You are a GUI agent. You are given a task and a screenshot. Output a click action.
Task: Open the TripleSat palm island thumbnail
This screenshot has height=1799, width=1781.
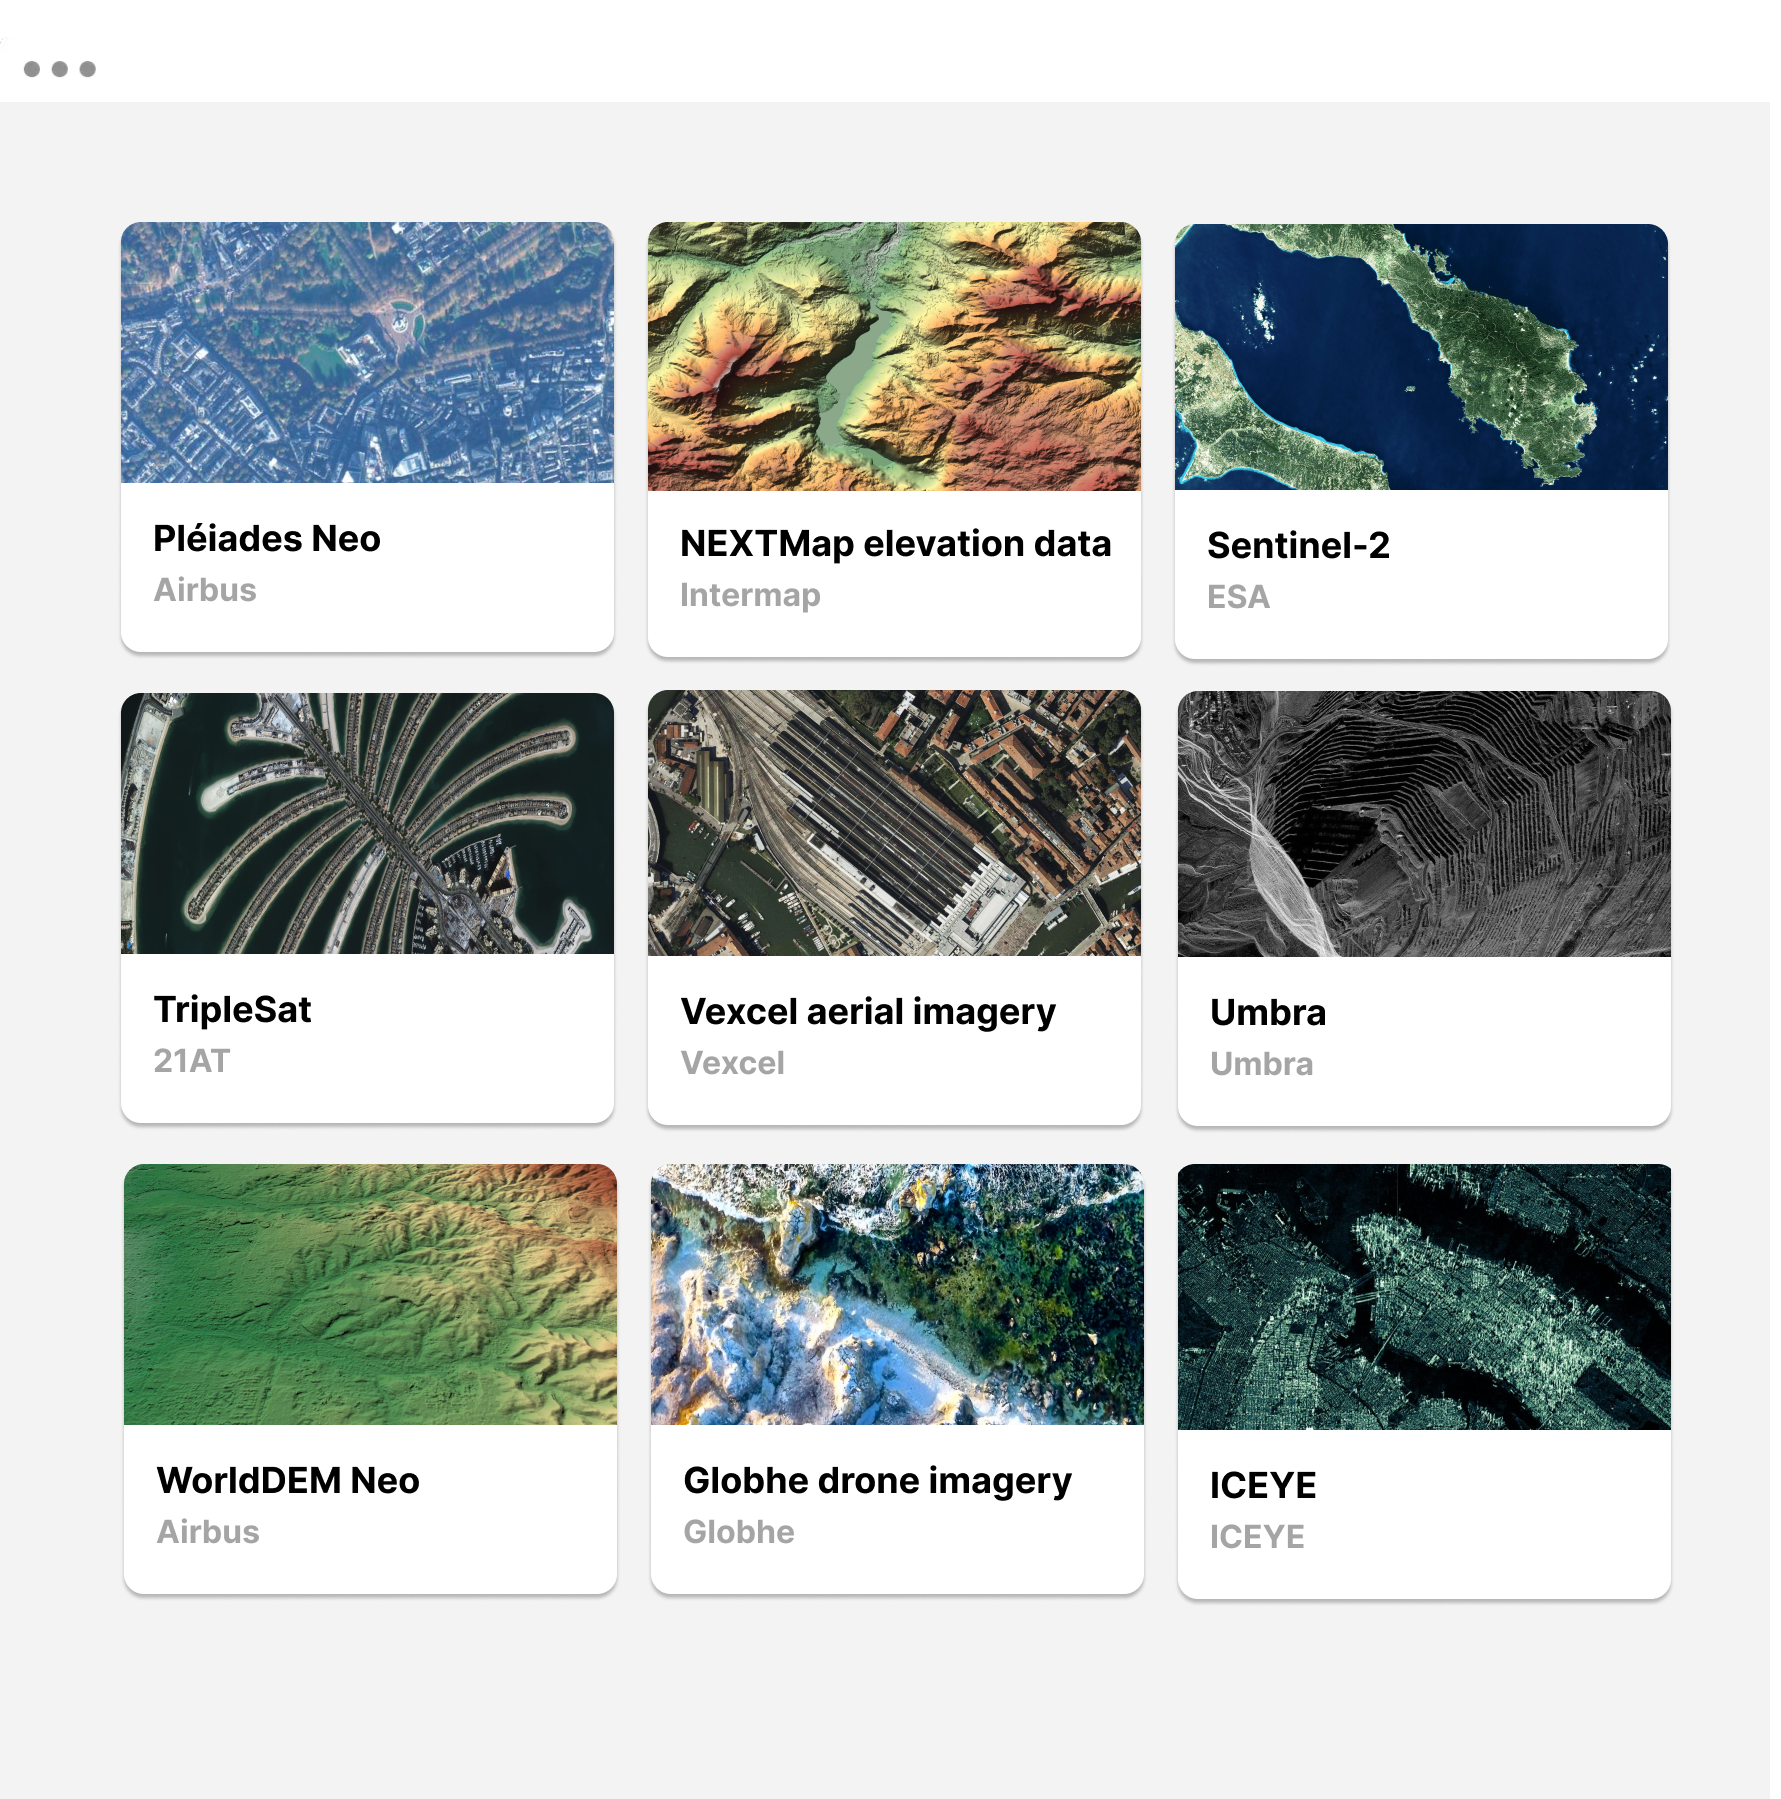tap(367, 823)
